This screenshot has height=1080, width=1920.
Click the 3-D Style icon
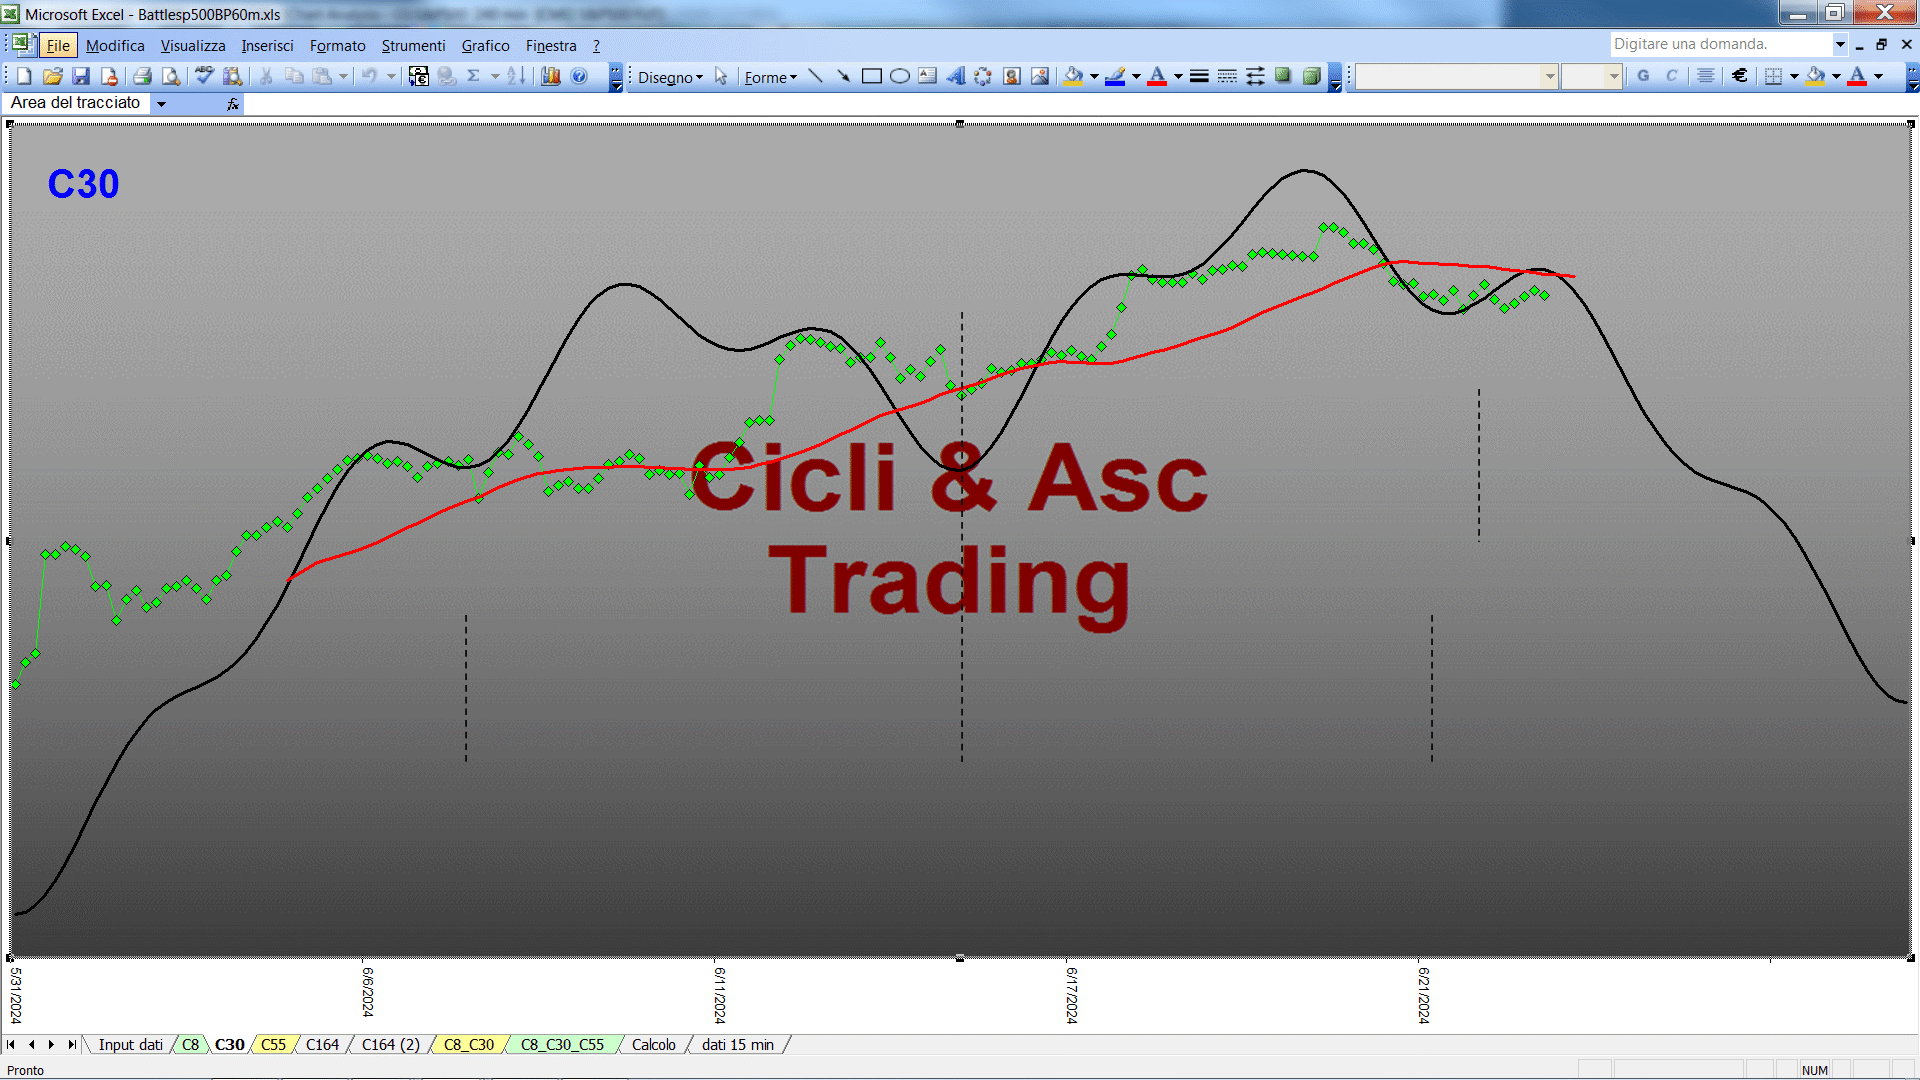coord(1311,77)
